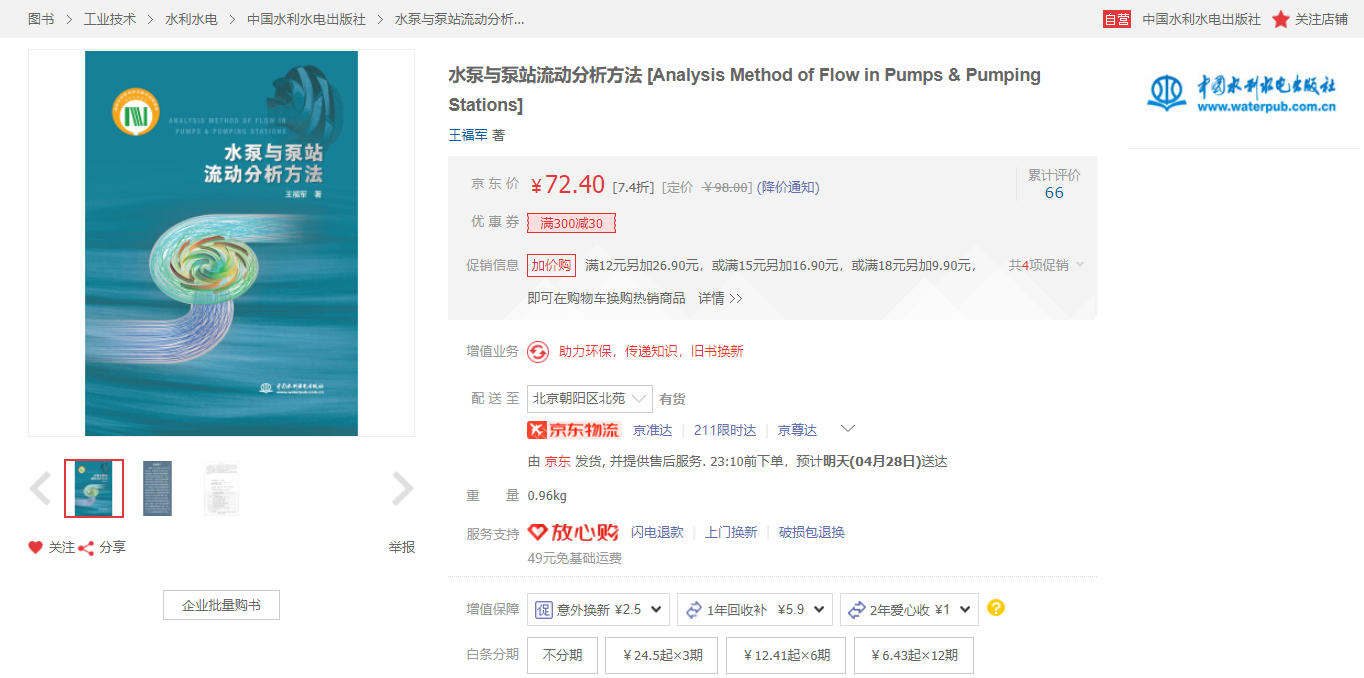Click the green 旧书换新 recycling icon
Screen dimensions: 1364x678
point(539,351)
